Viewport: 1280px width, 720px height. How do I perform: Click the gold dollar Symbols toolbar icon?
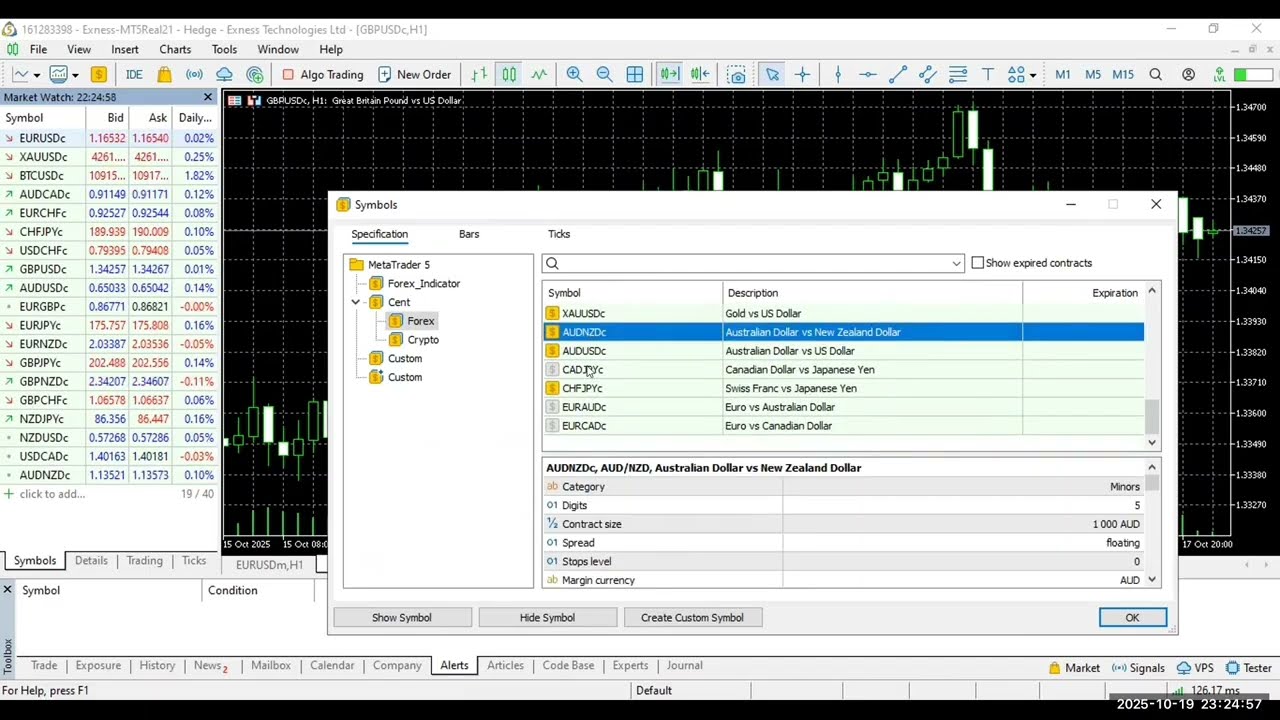pyautogui.click(x=98, y=75)
